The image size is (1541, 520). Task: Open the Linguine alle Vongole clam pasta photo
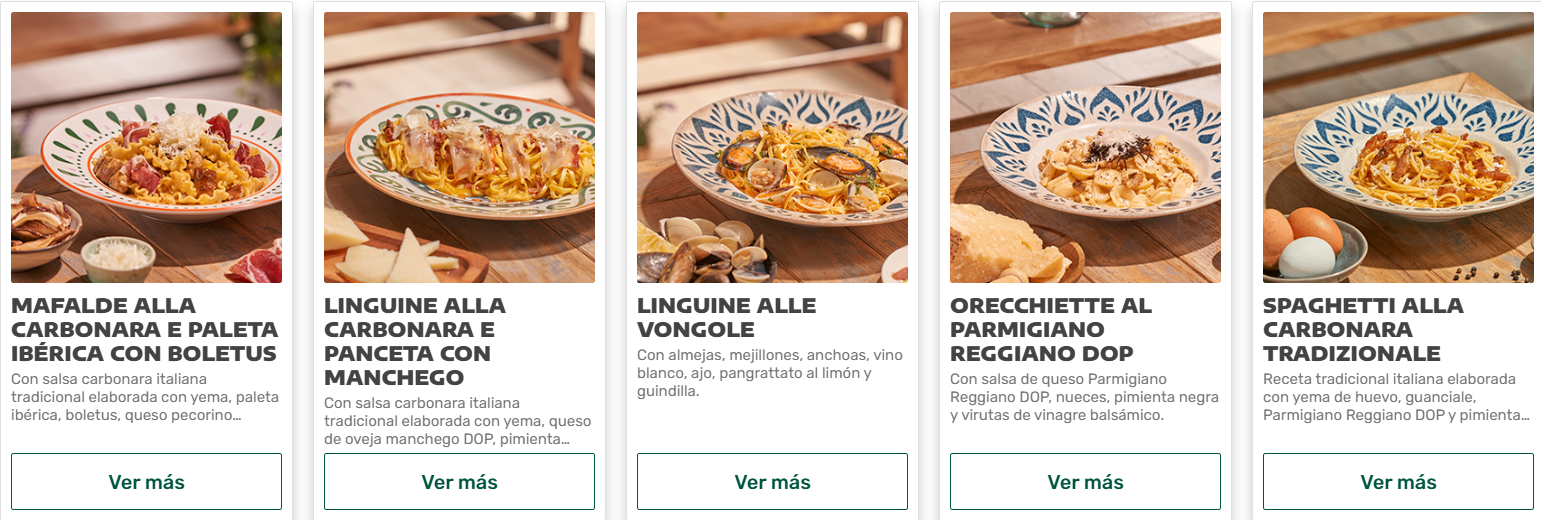click(772, 147)
